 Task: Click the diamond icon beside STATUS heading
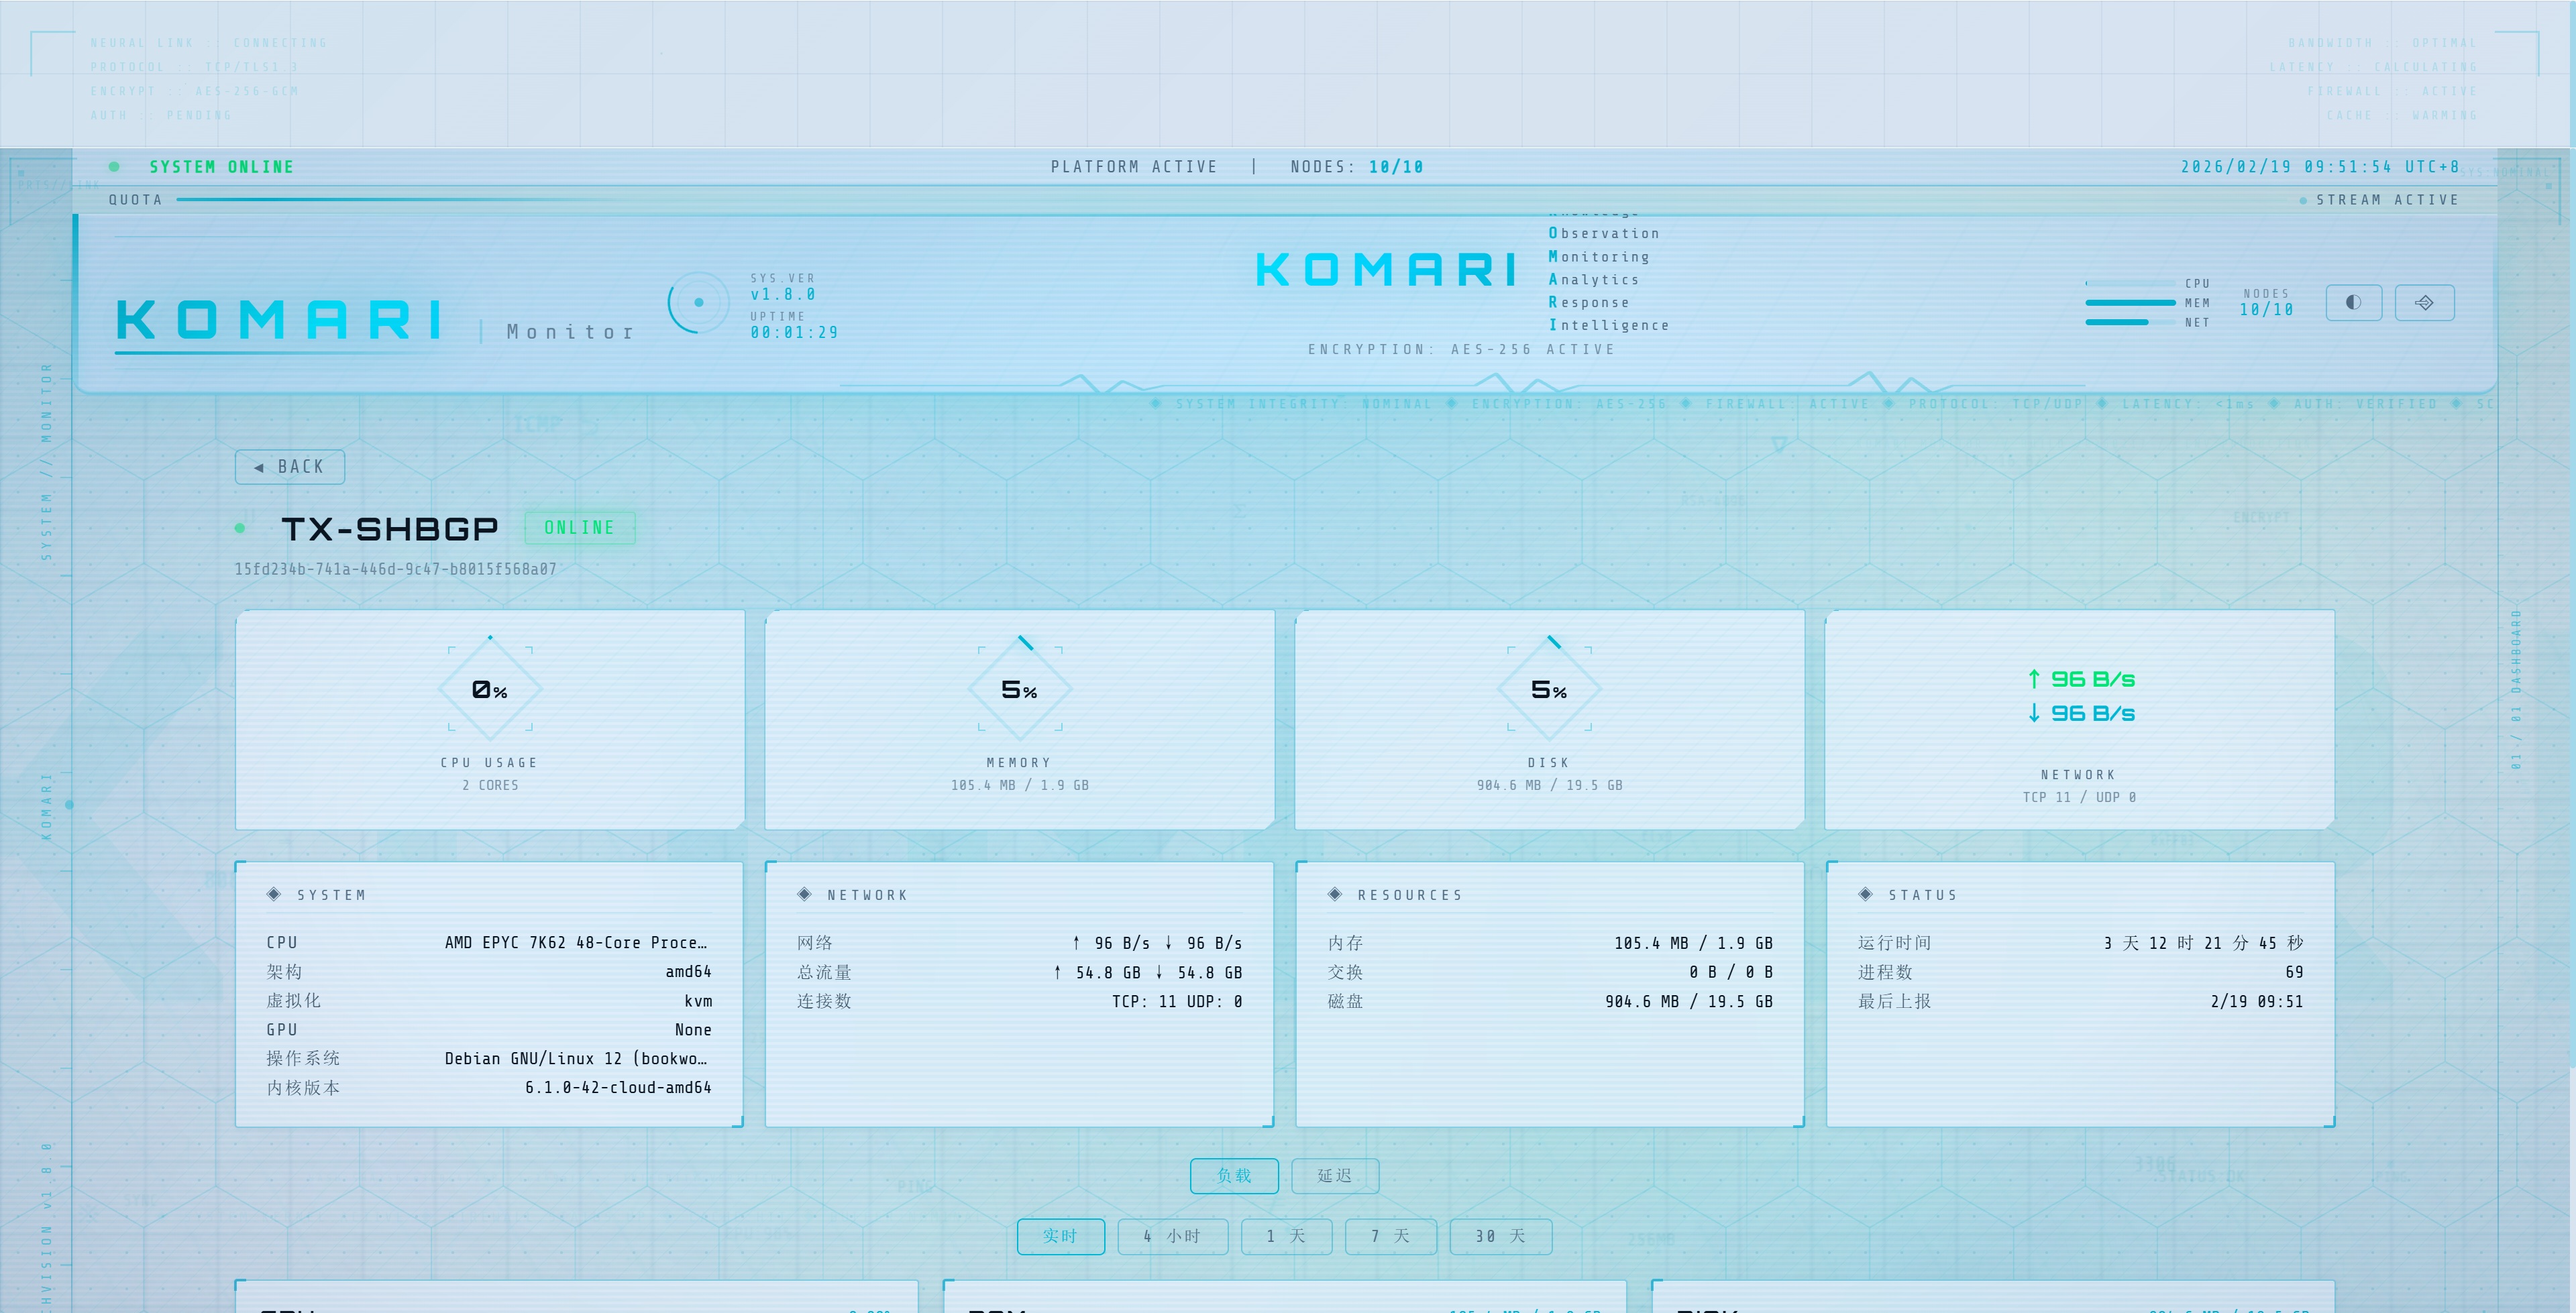pyautogui.click(x=1865, y=894)
